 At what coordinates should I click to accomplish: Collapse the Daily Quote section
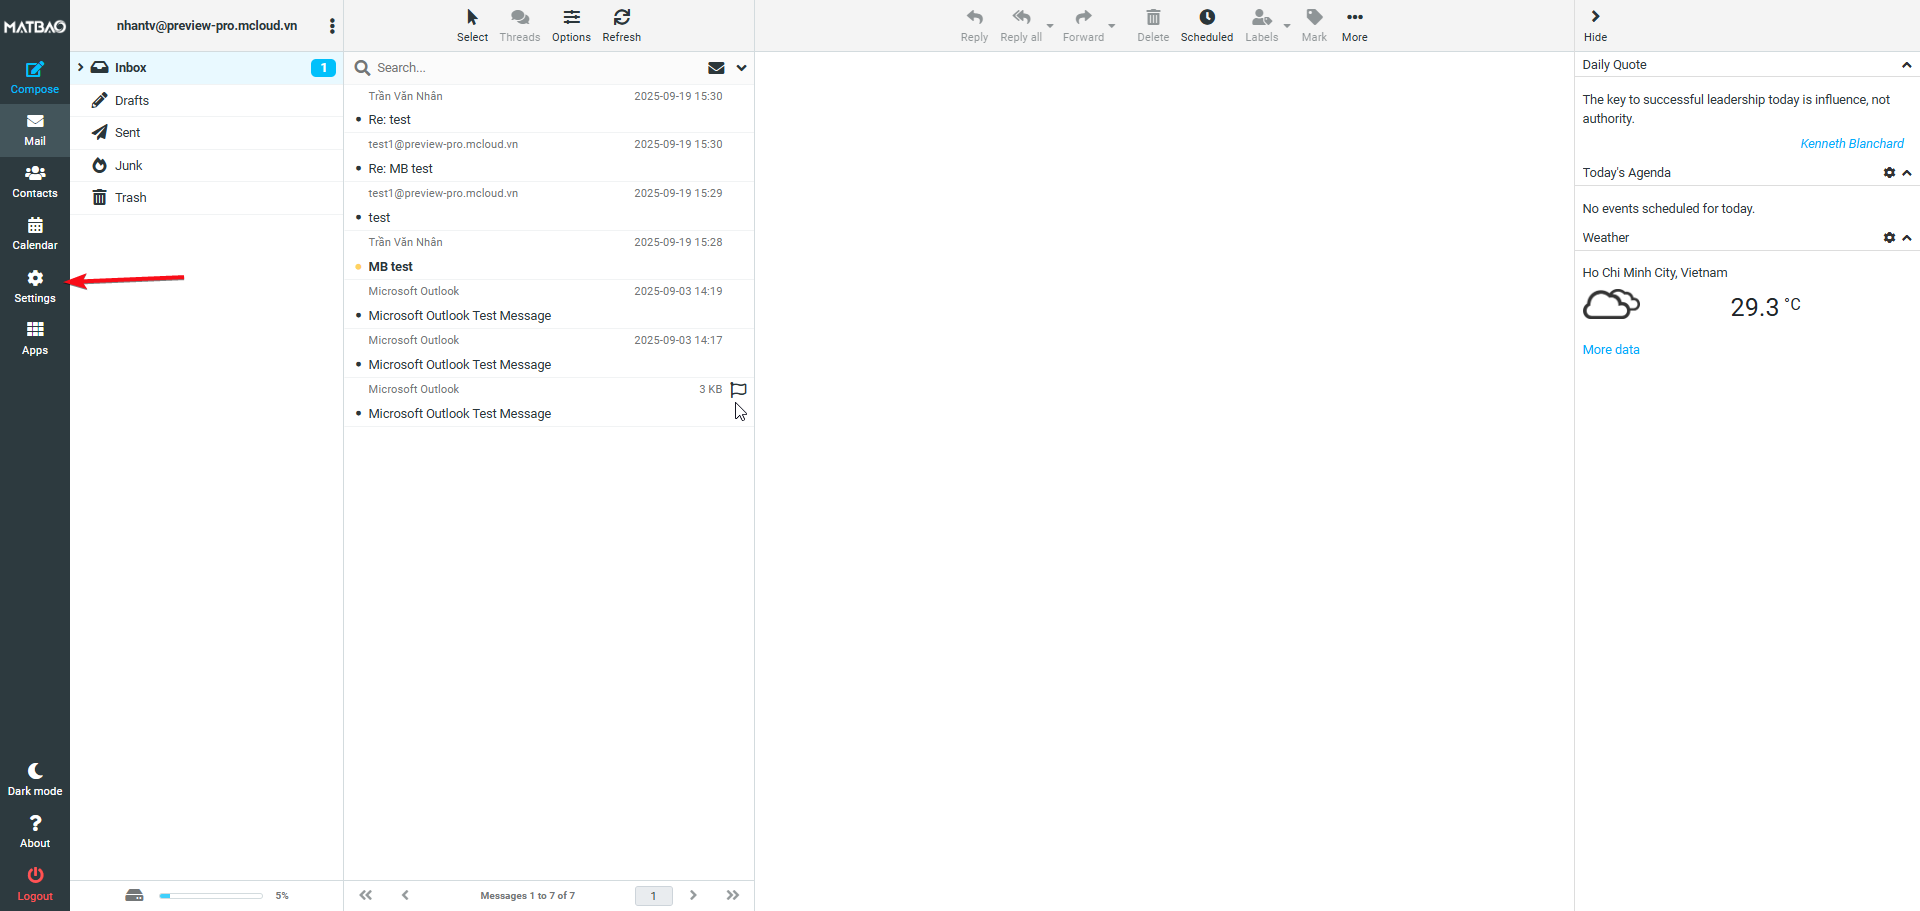point(1906,65)
